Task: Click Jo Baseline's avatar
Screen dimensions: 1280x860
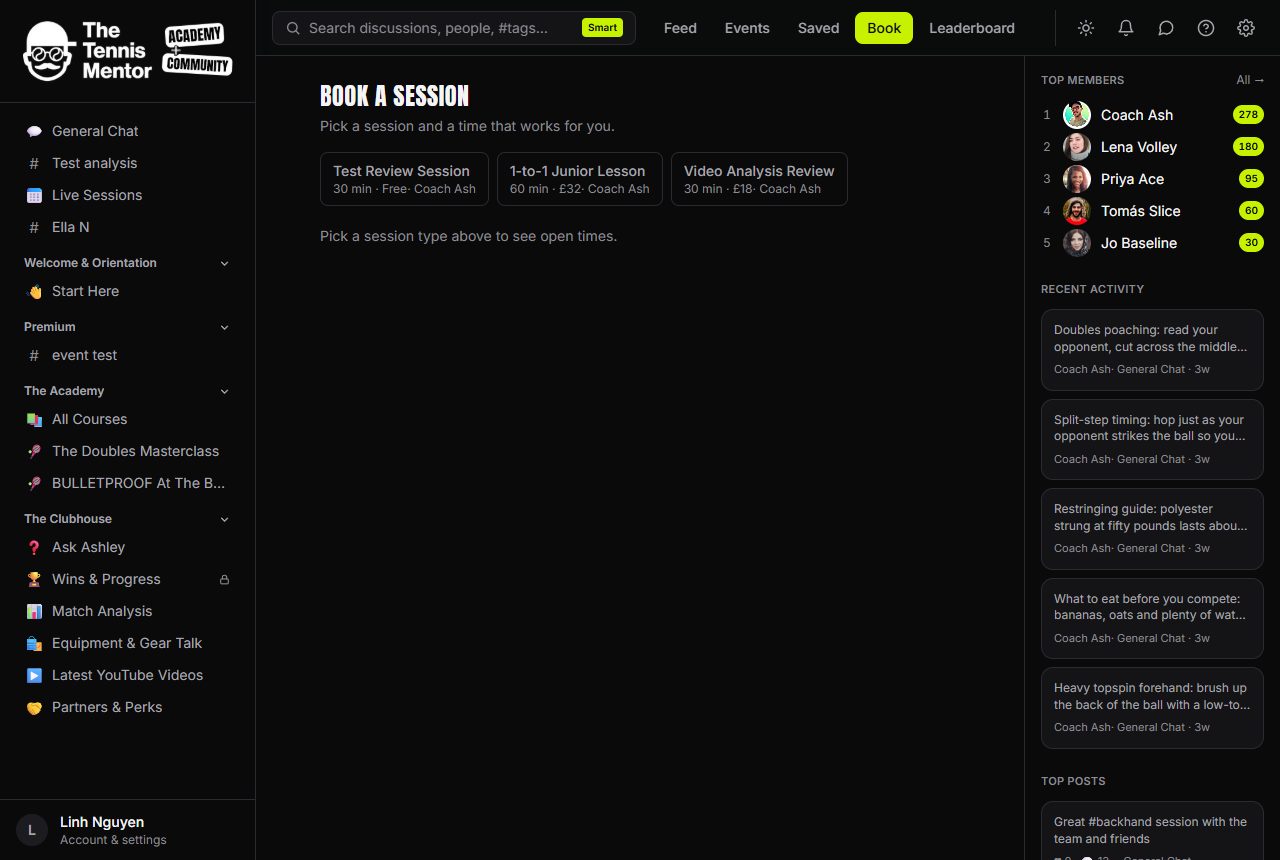Action: [1077, 243]
